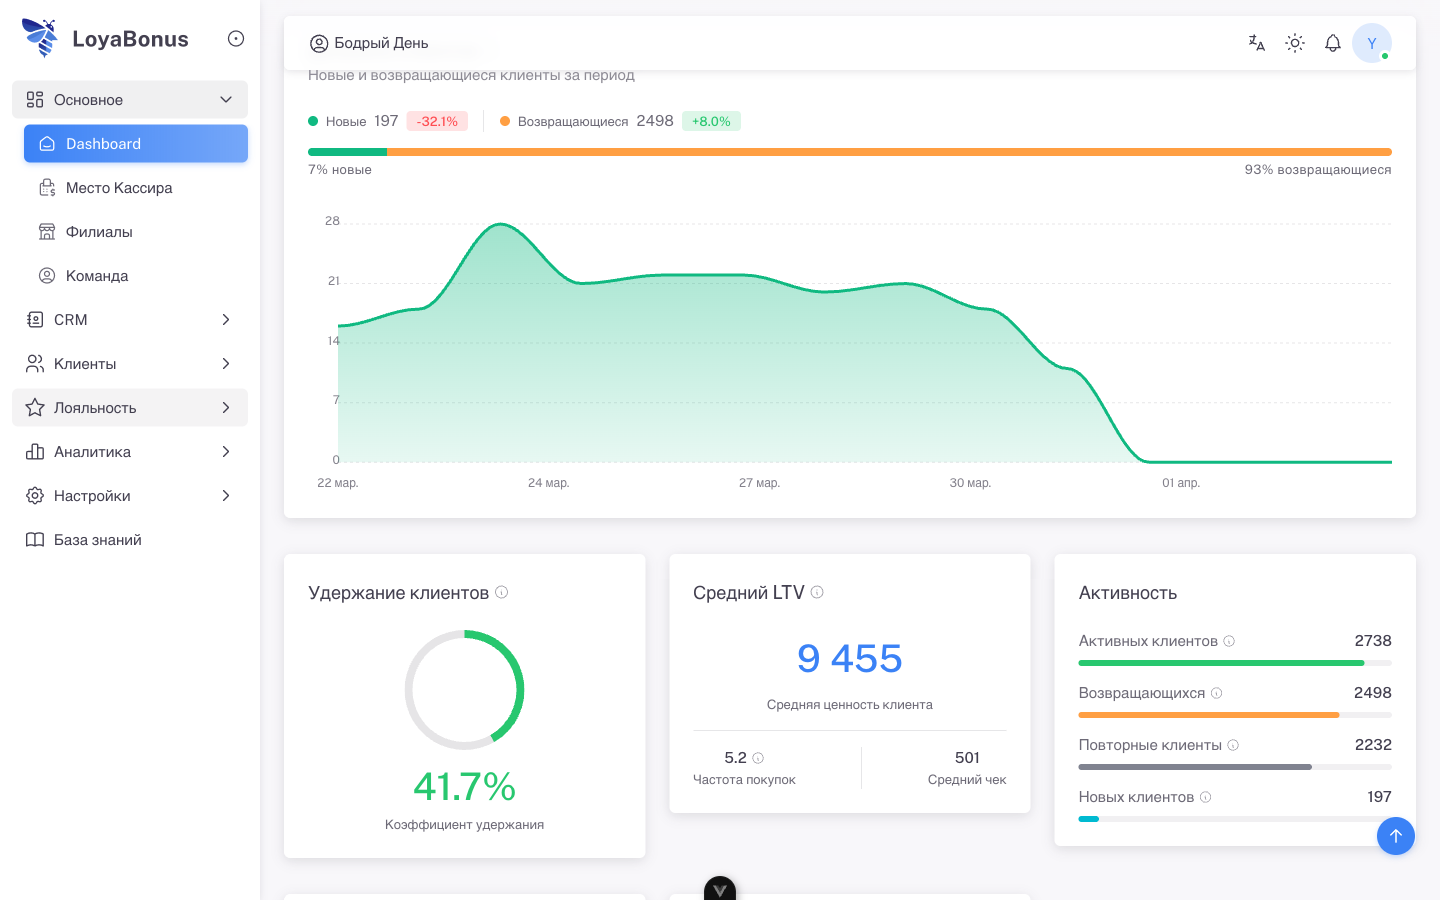Collapse the Основное menu section
Image resolution: width=1440 pixels, height=900 pixels.
point(129,99)
